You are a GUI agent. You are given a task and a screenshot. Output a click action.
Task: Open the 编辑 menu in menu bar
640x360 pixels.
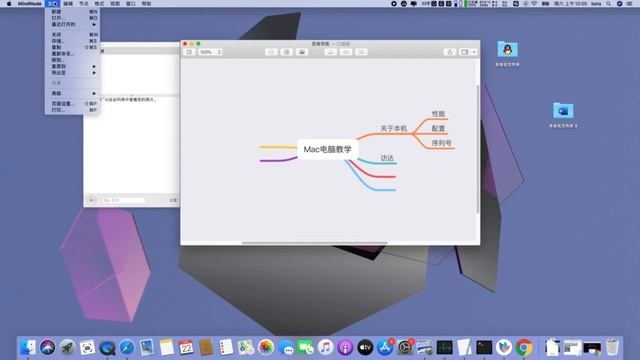68,4
